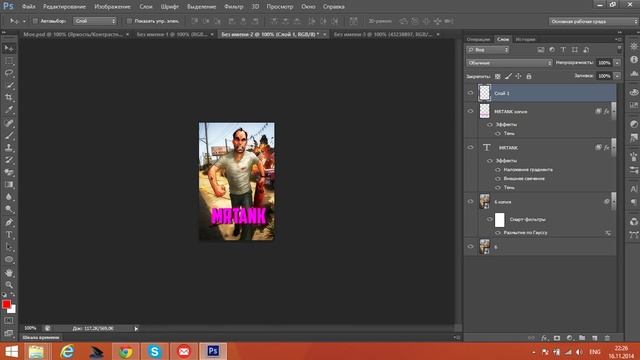The height and width of the screenshot is (360, 640).
Task: Hide the 6 копия layer
Action: pyautogui.click(x=471, y=202)
